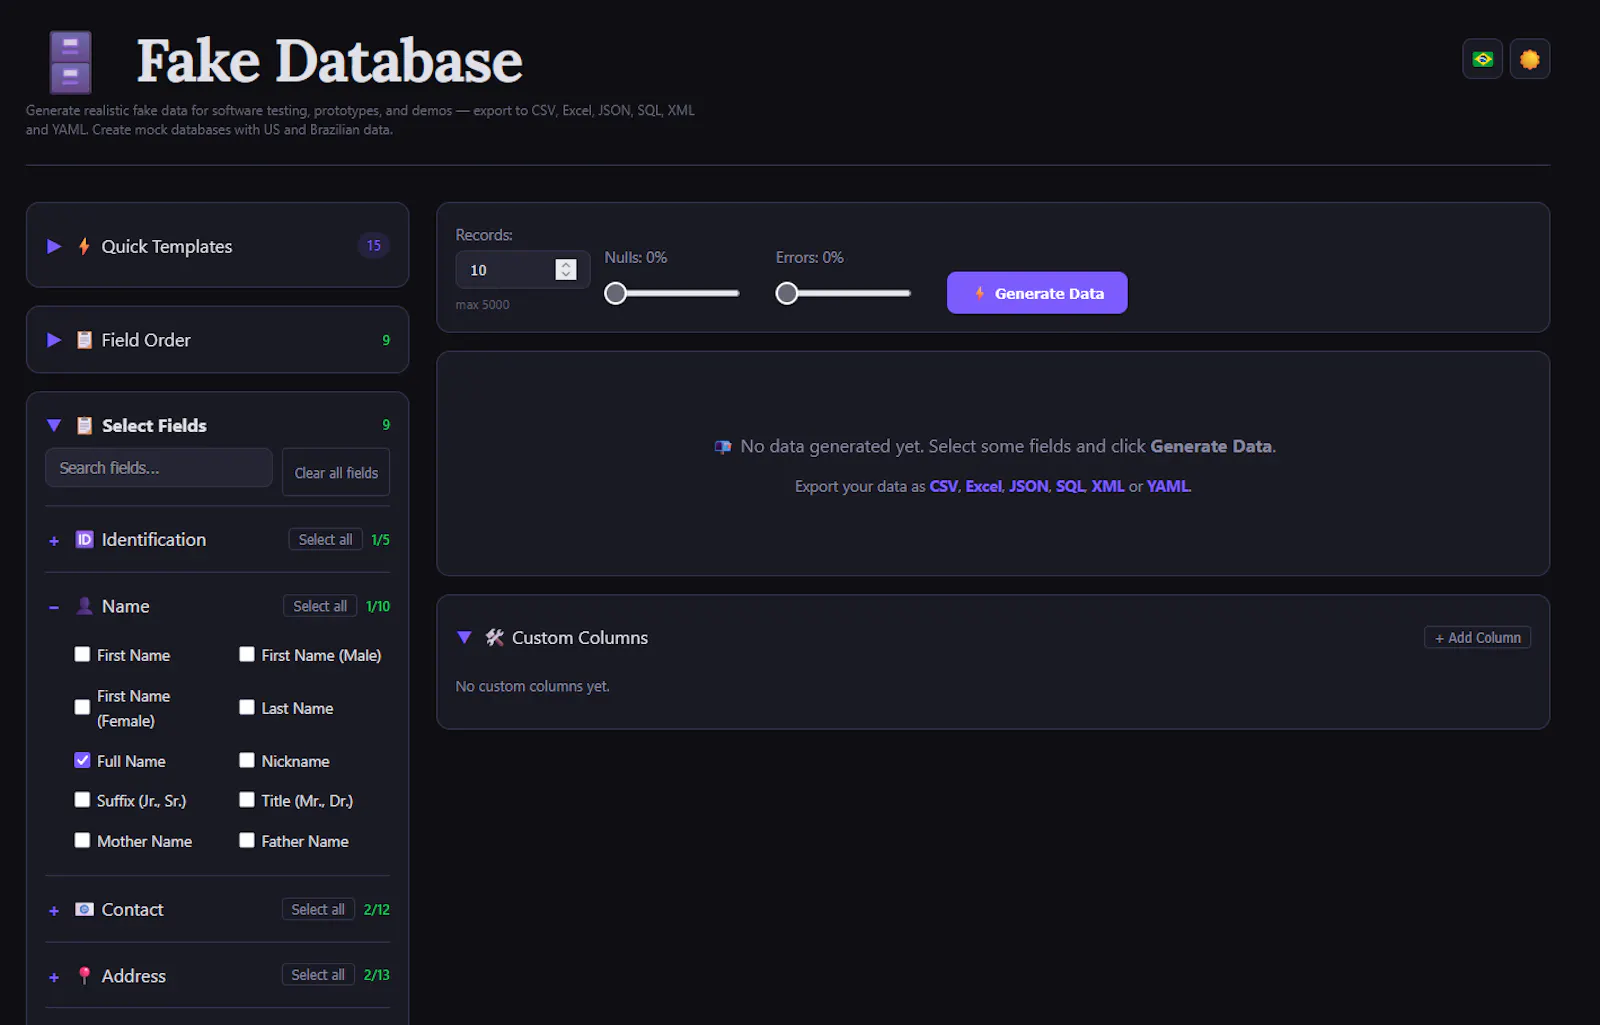This screenshot has height=1025, width=1600.
Task: Check the First Name (Male) checkbox
Action: pyautogui.click(x=246, y=654)
